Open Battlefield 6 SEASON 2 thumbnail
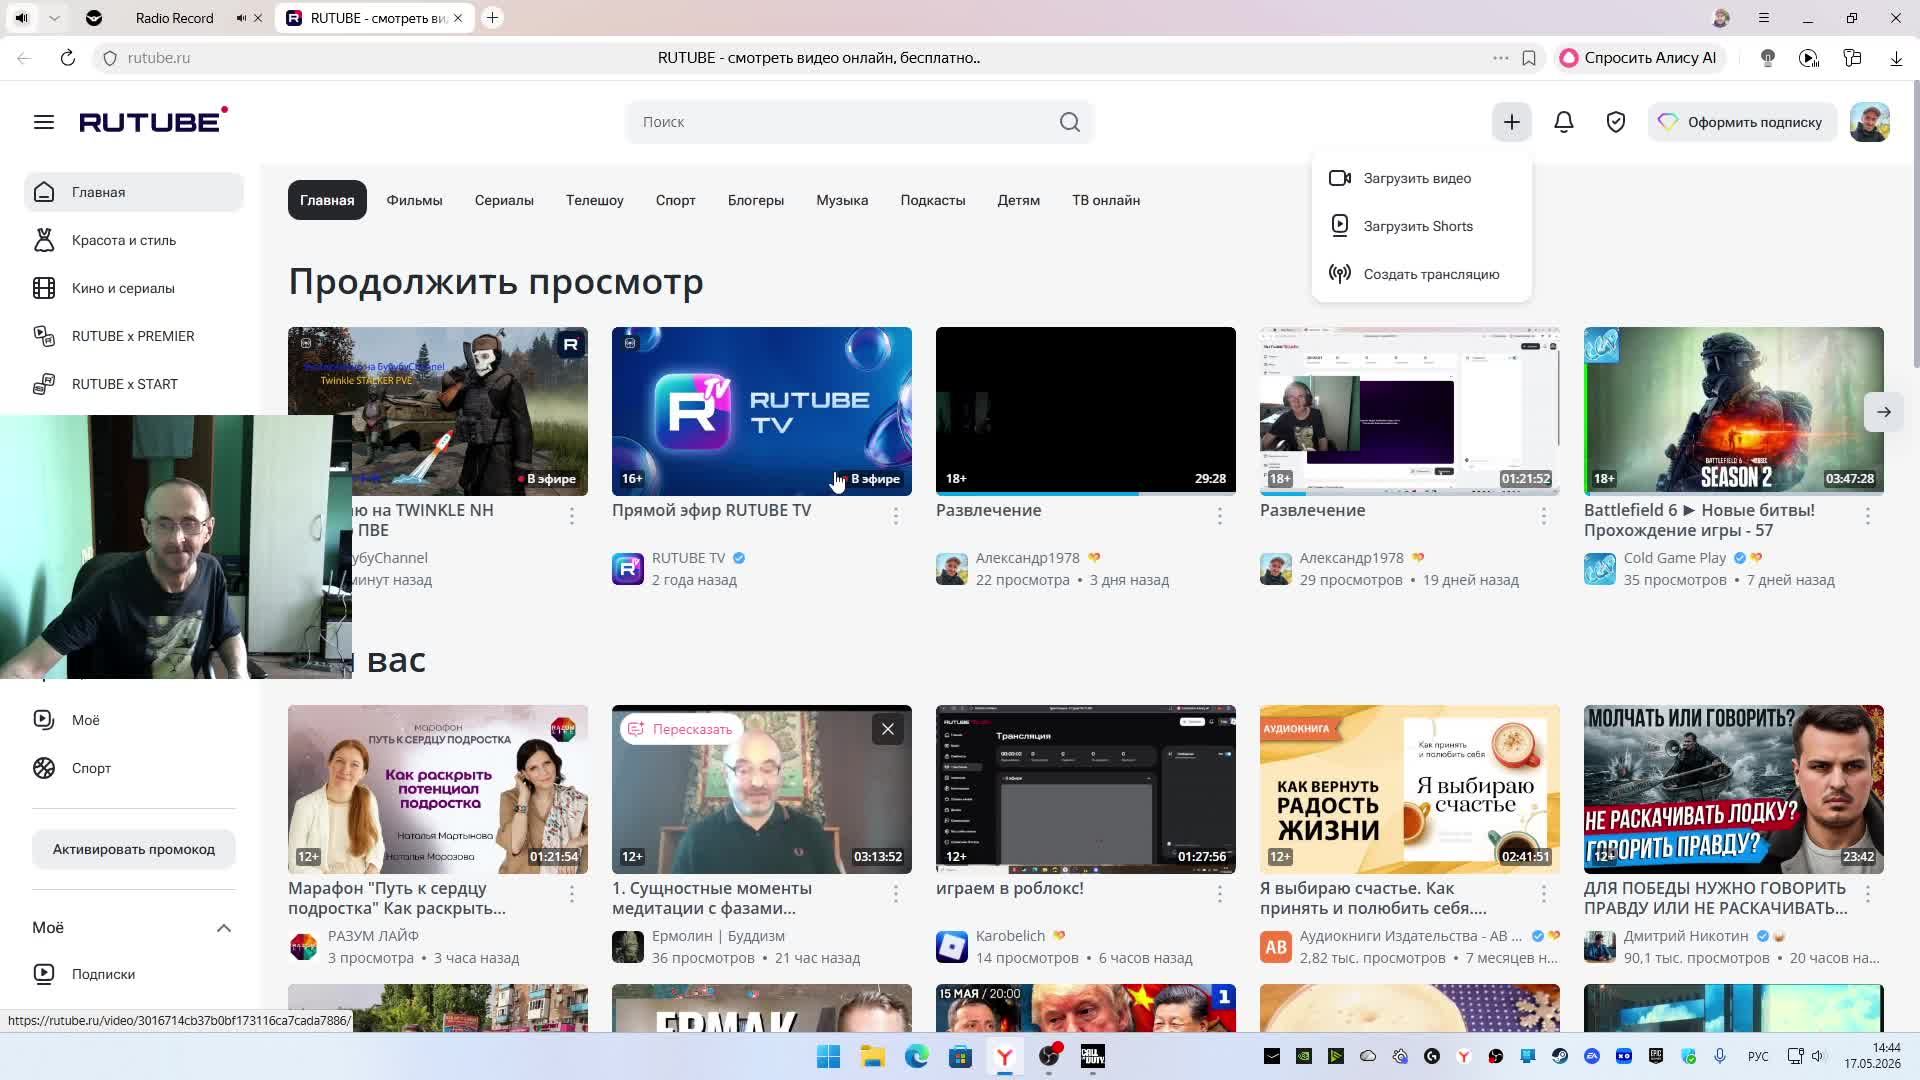This screenshot has height=1080, width=1920. (x=1734, y=411)
